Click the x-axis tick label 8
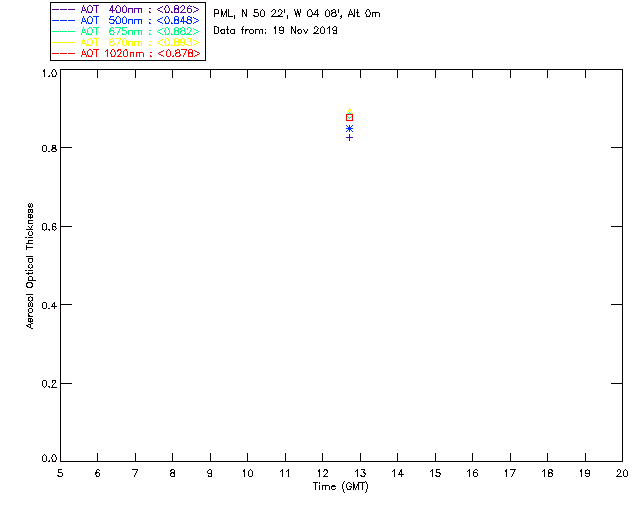 click(173, 473)
